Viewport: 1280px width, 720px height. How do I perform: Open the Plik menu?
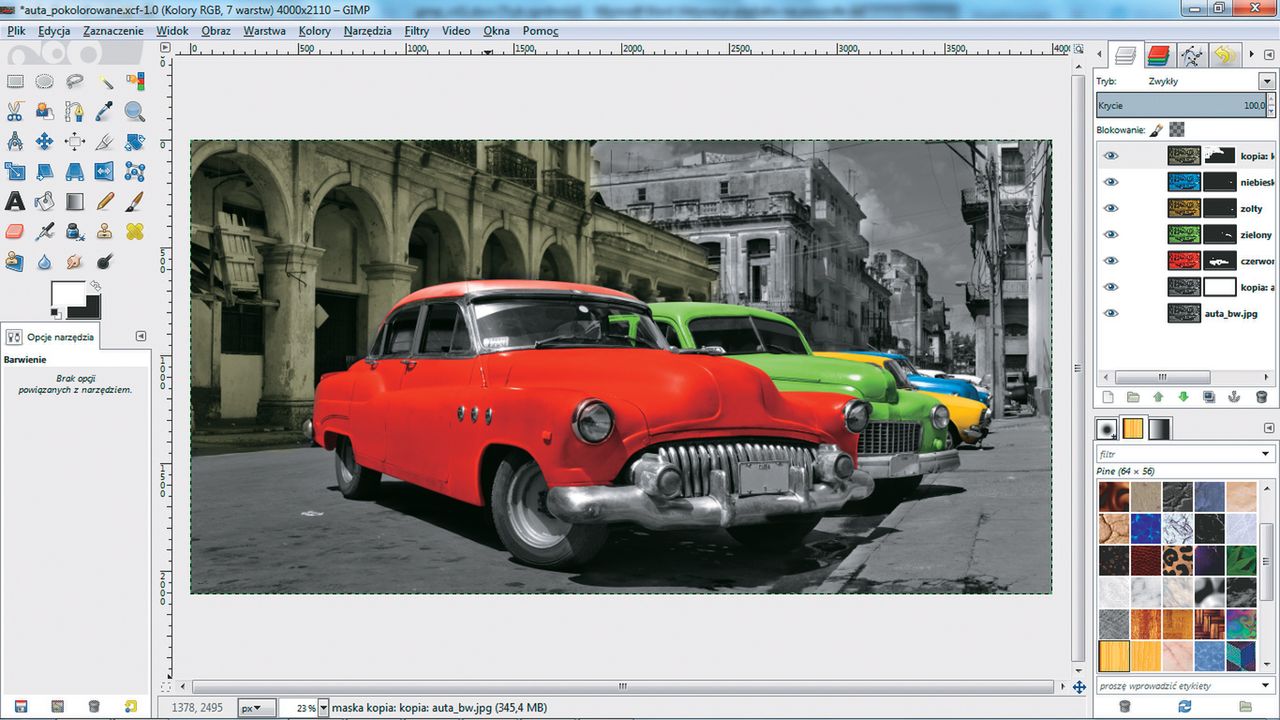pos(16,31)
